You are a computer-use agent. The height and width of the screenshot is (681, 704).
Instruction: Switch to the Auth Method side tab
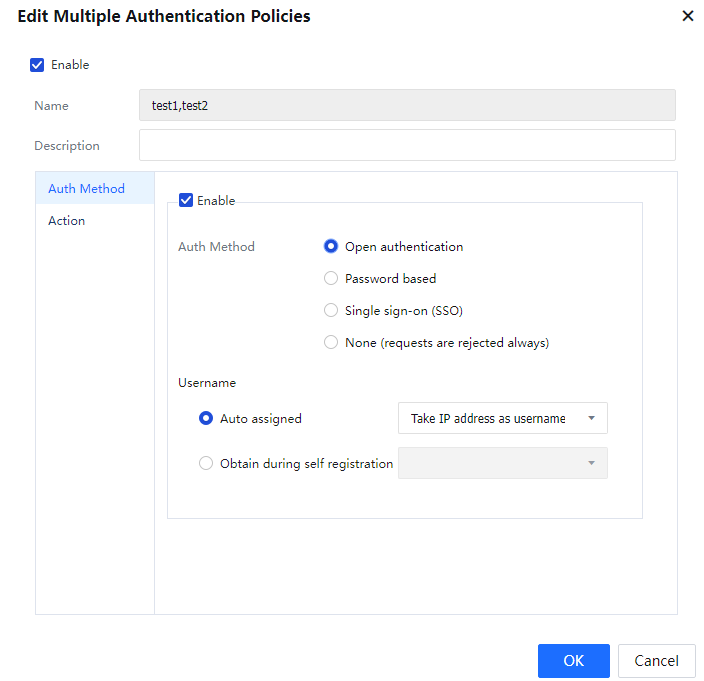87,189
